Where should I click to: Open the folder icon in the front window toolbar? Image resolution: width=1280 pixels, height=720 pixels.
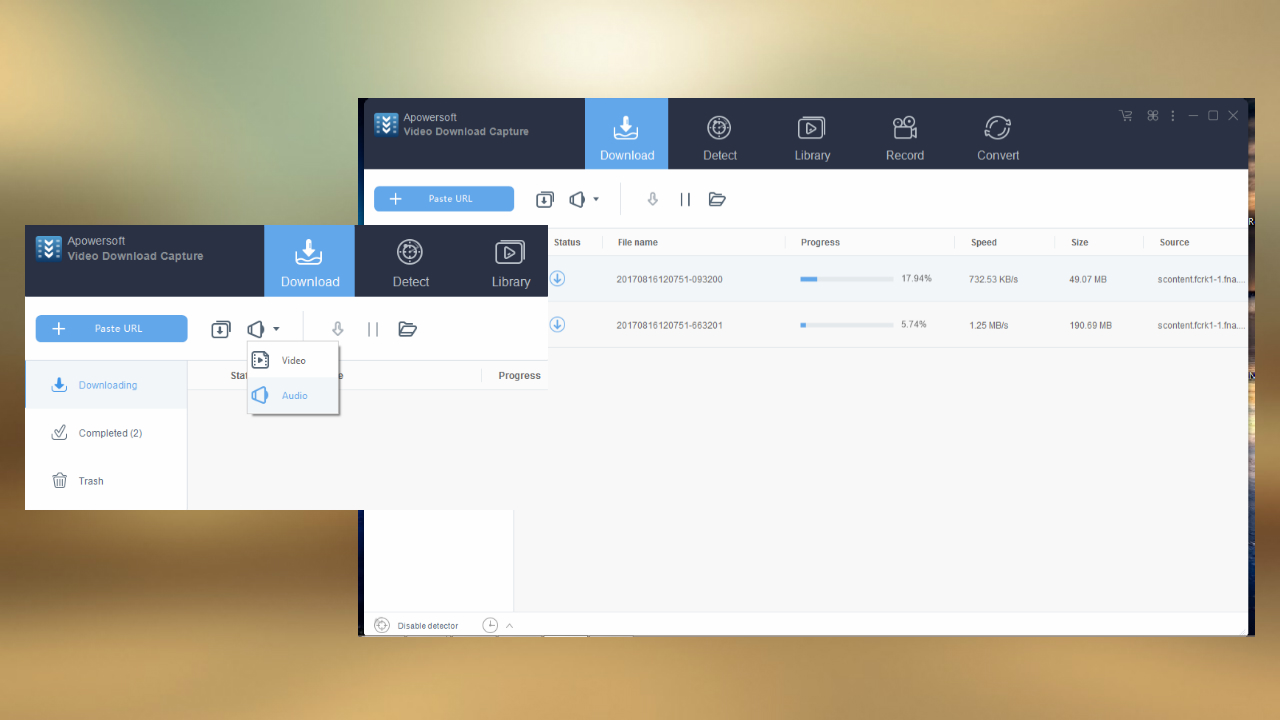tap(408, 329)
